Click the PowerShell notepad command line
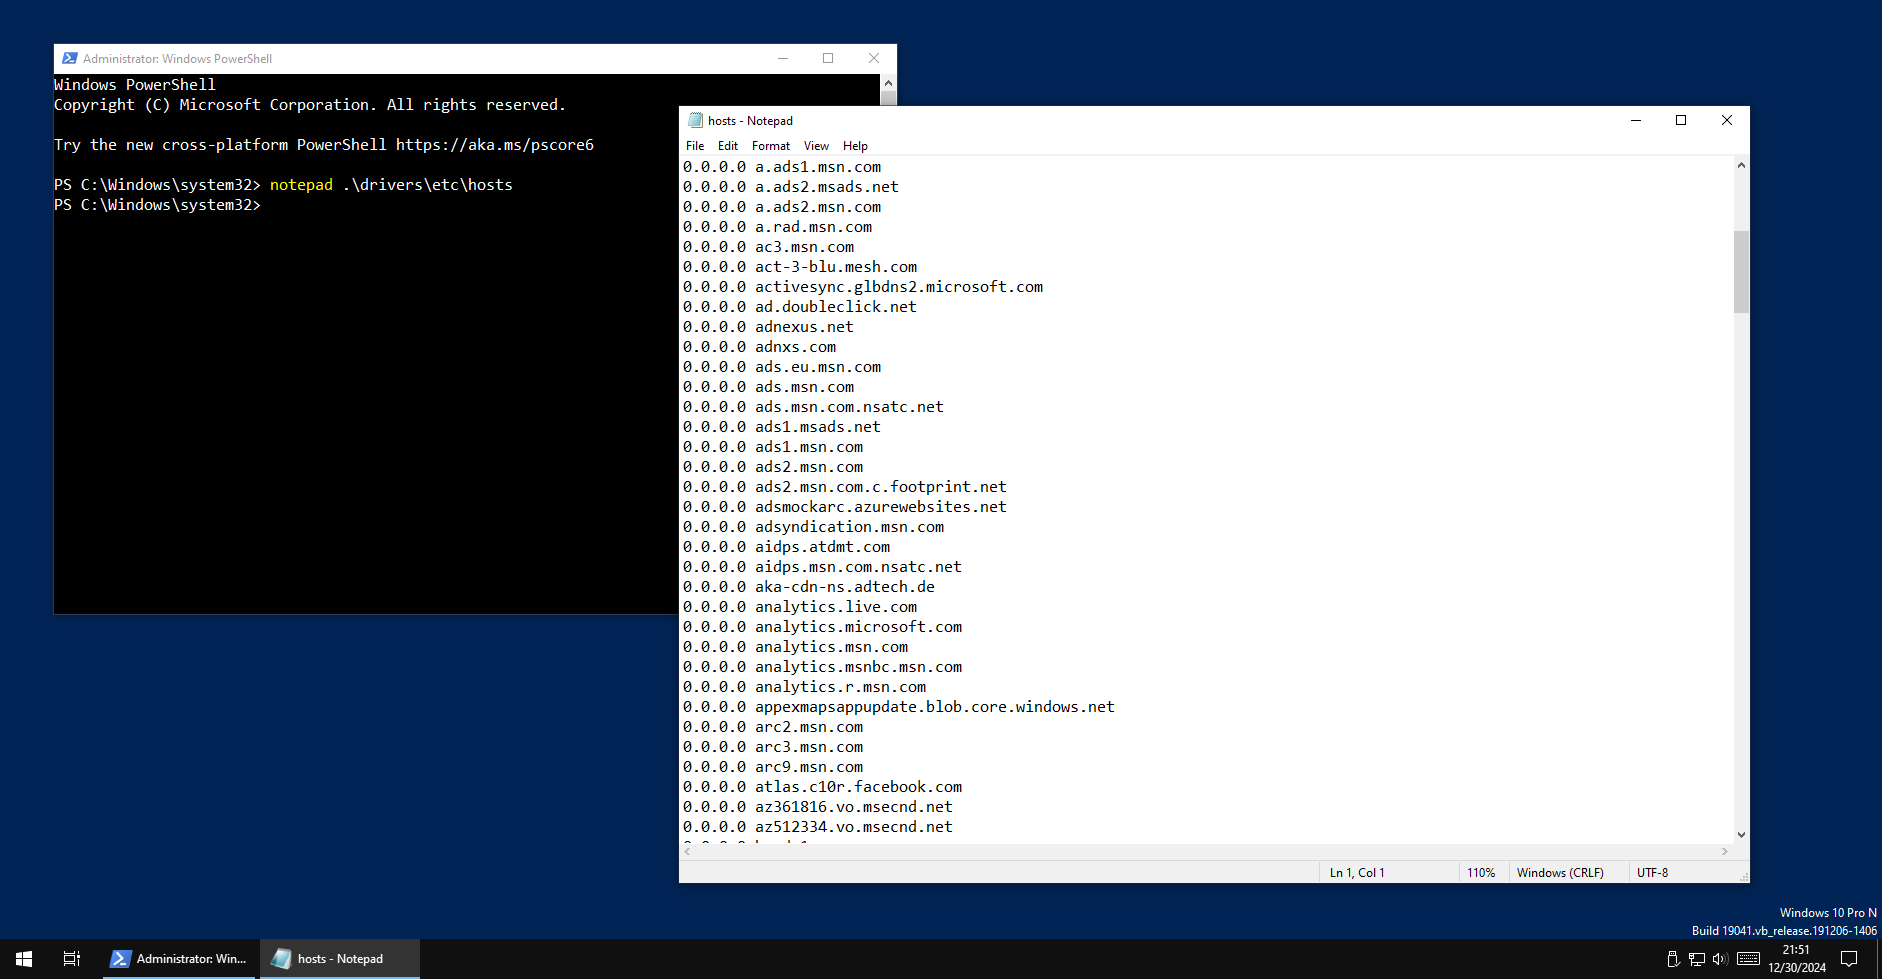This screenshot has width=1882, height=979. 283,185
